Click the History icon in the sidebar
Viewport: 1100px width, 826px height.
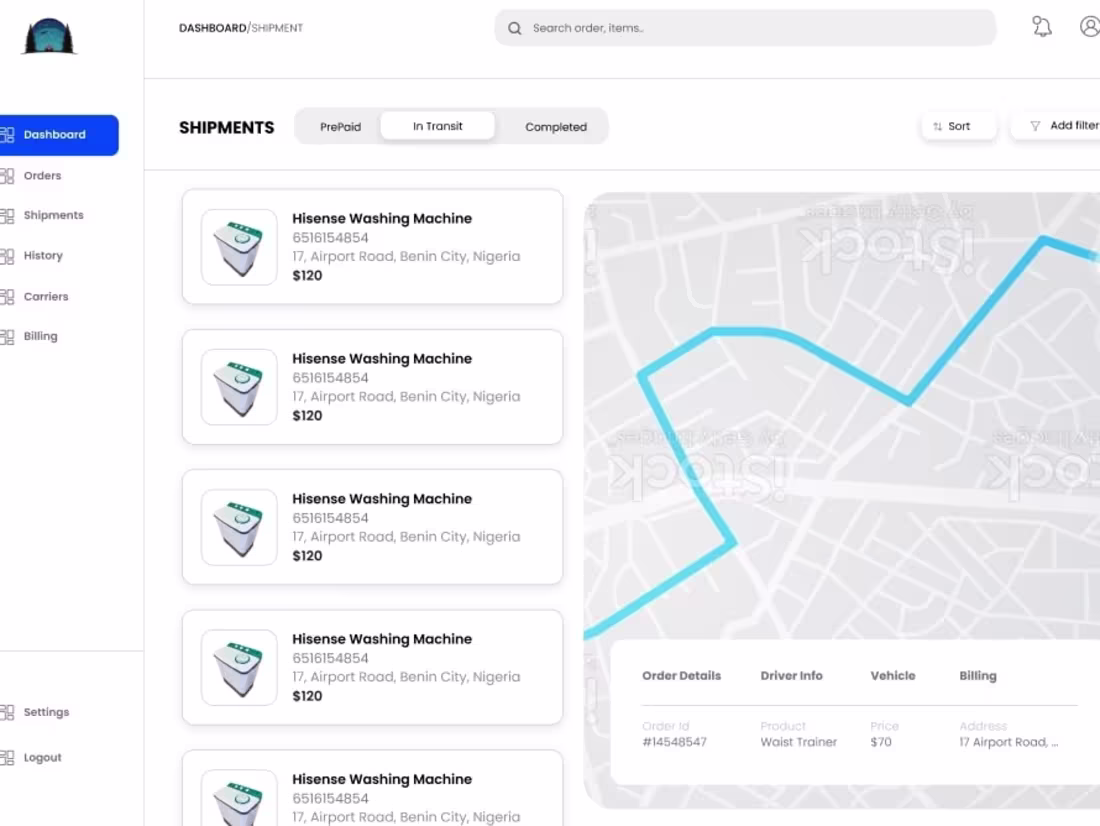[9, 255]
